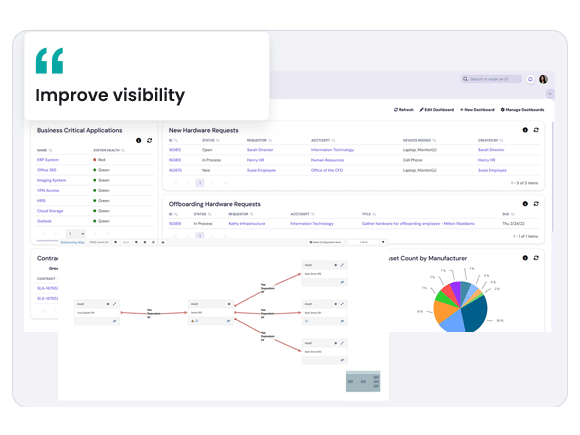Open hardware request 163812
Image resolution: width=580 pixels, height=435 pixels.
(x=175, y=150)
